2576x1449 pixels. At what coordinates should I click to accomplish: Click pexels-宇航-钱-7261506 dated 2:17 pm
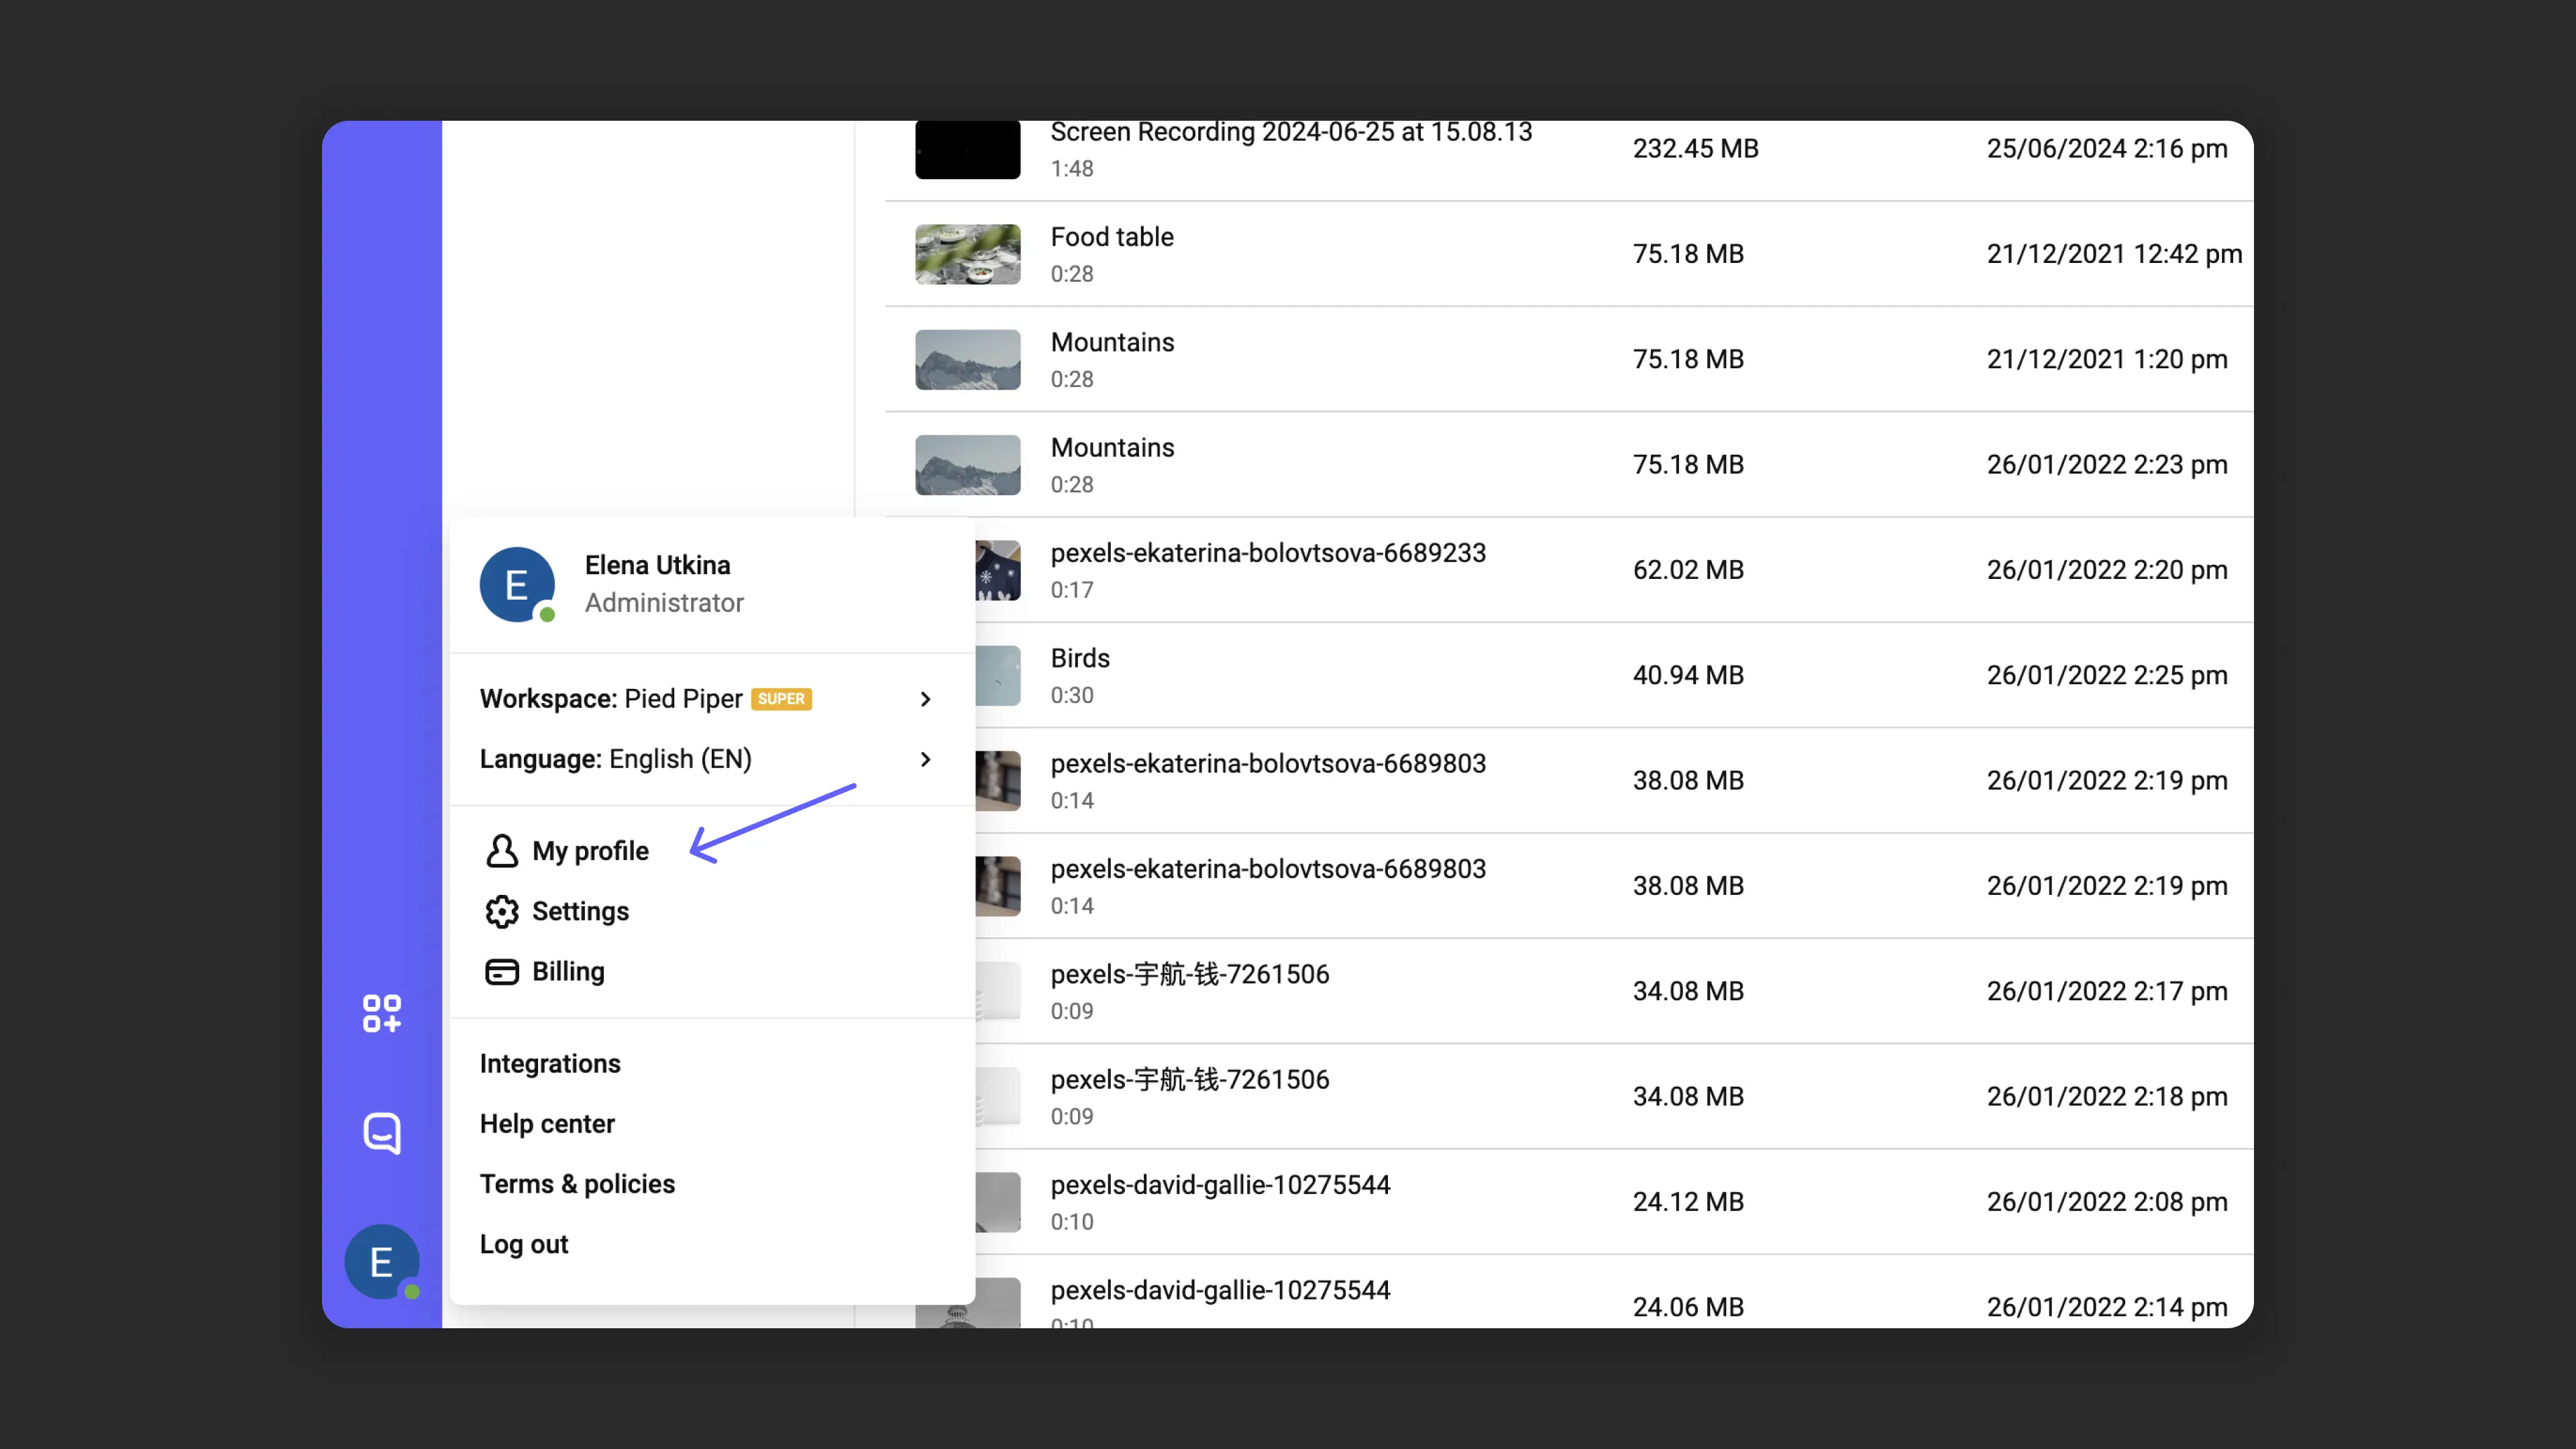[x=1189, y=974]
